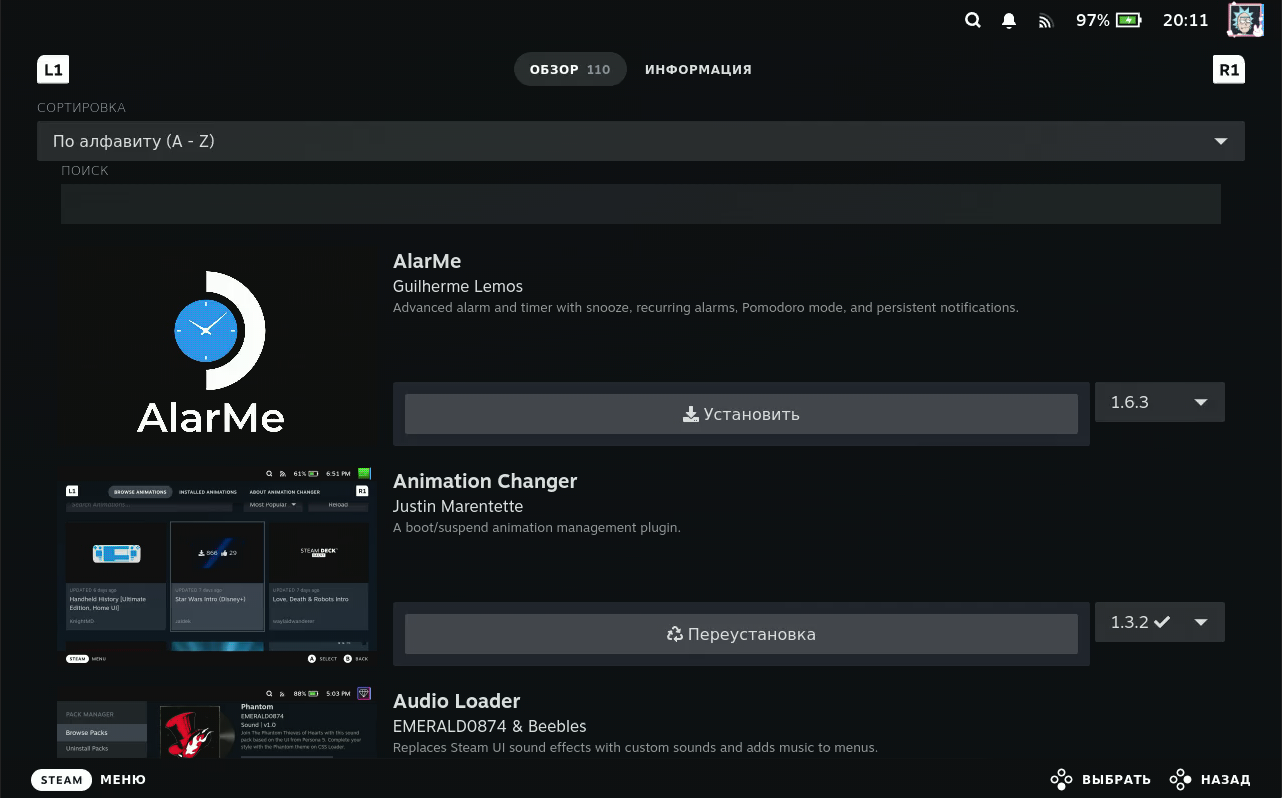This screenshot has width=1282, height=798.
Task: Check the battery indicator icon
Action: [x=1129, y=20]
